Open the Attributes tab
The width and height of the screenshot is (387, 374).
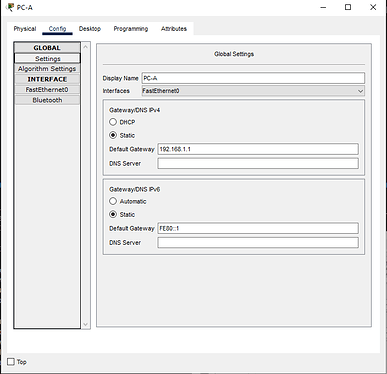174,29
